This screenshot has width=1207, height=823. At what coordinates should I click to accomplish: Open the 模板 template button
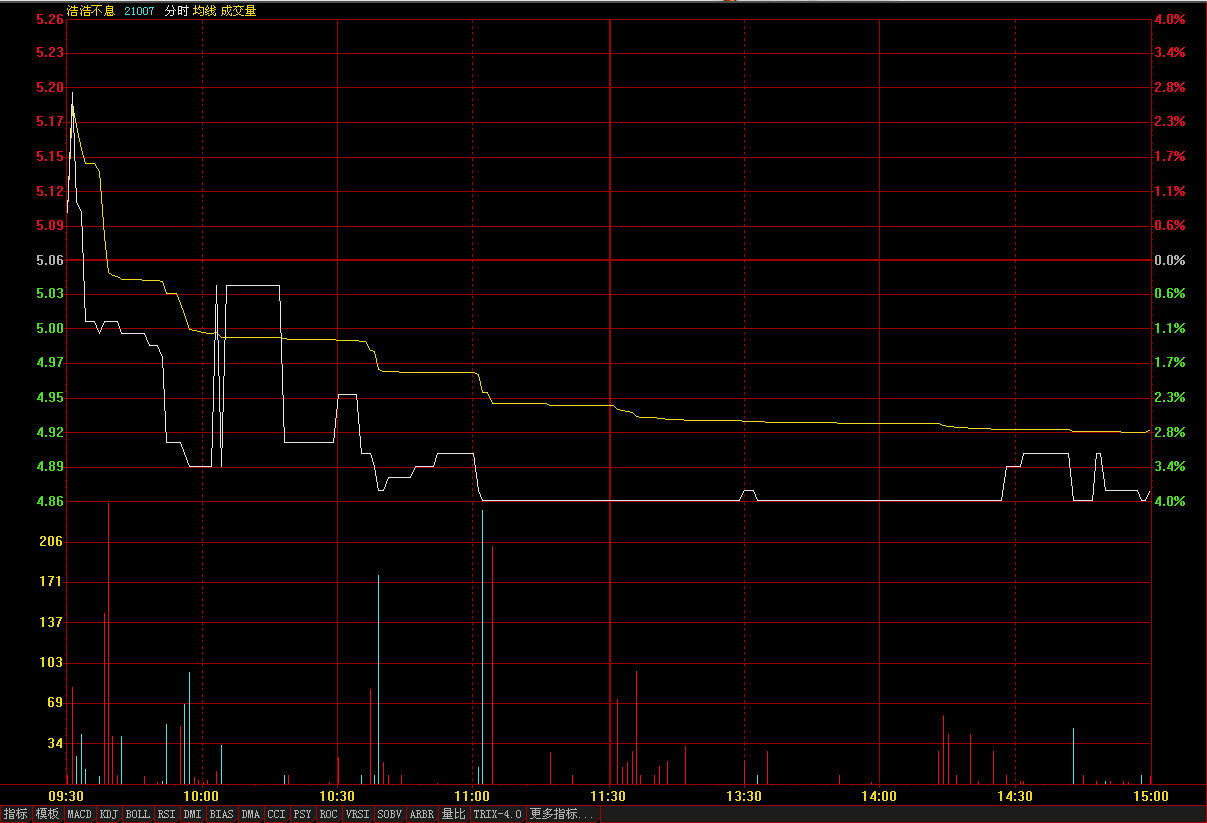pos(47,815)
